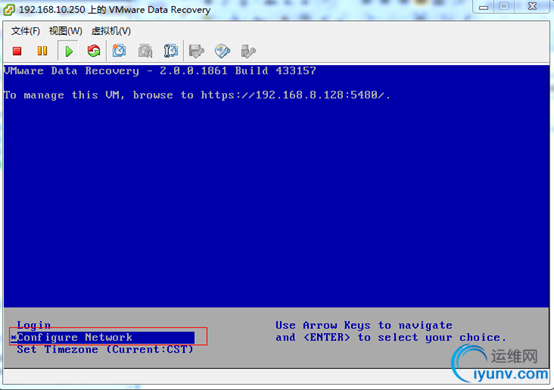
Task: Click the floppy drive connect icon
Action: coord(196,51)
